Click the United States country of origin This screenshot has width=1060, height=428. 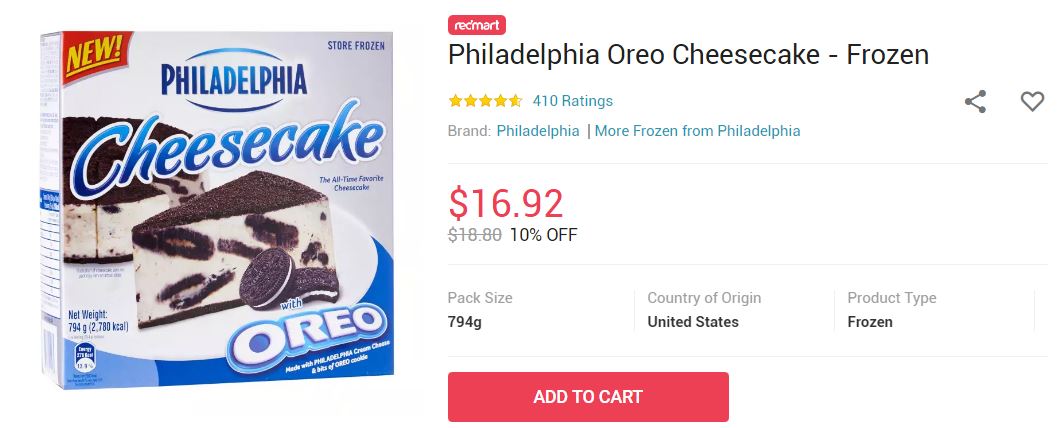(693, 322)
